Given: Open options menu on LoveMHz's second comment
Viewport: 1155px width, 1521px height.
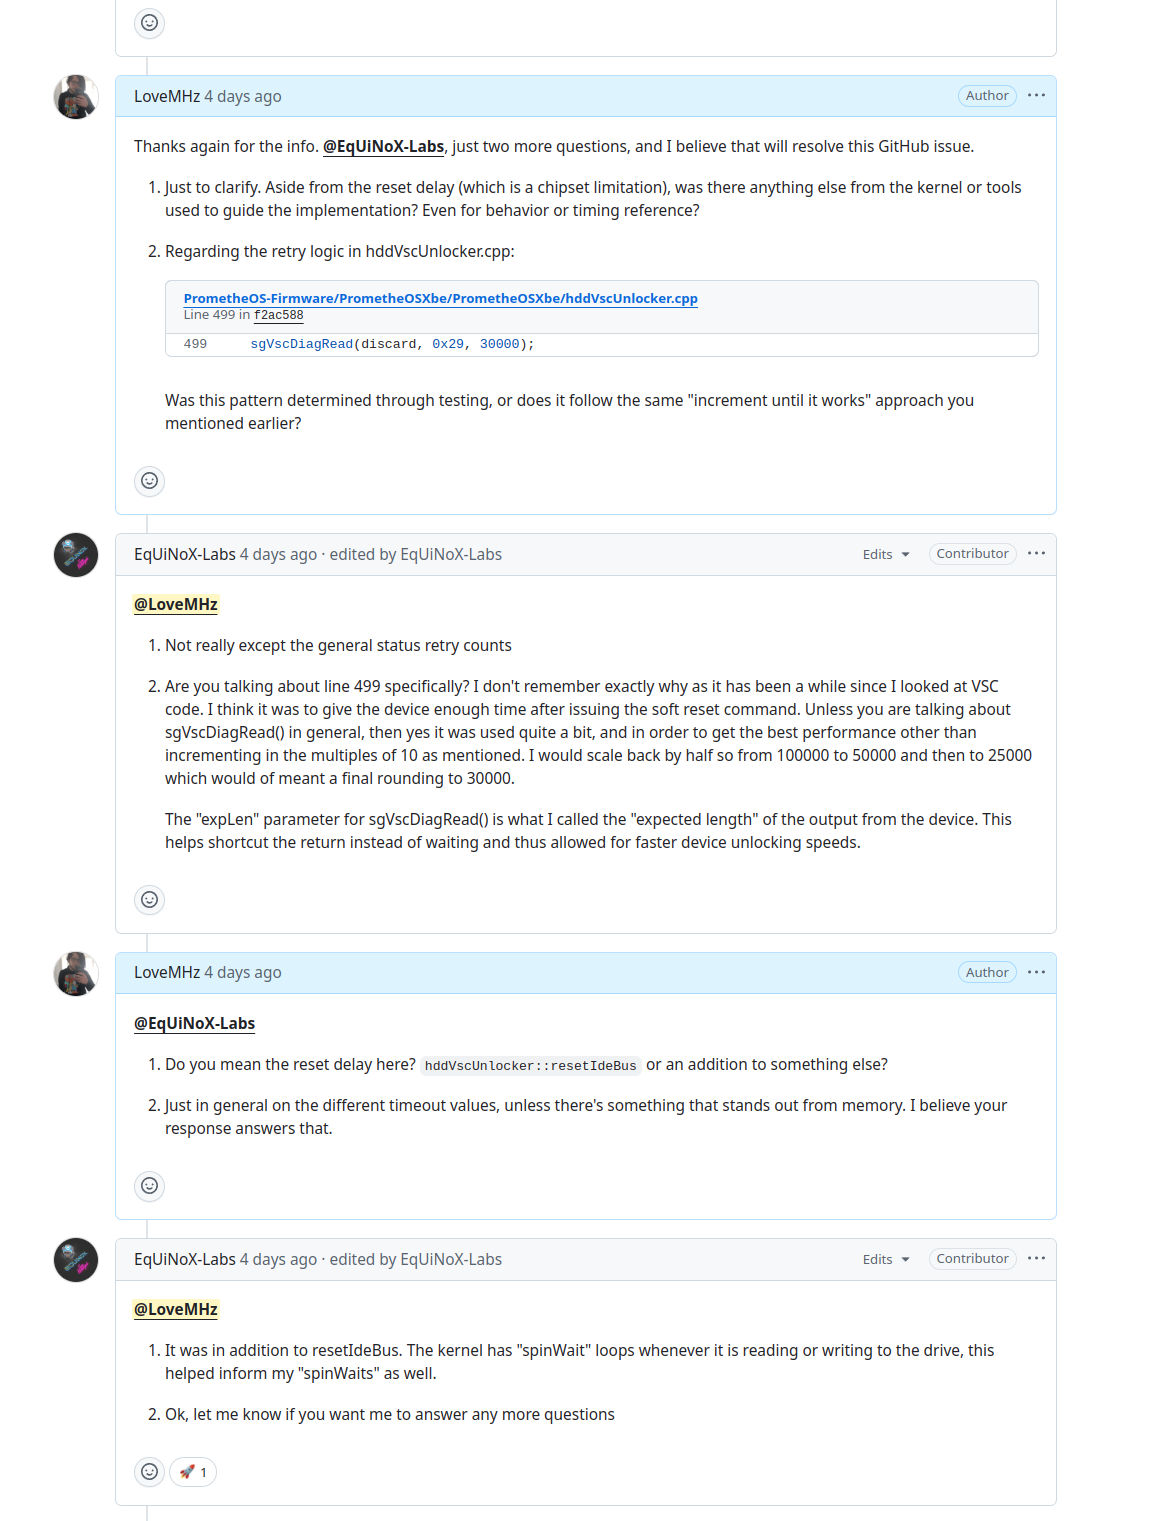Looking at the screenshot, I should coord(1036,972).
